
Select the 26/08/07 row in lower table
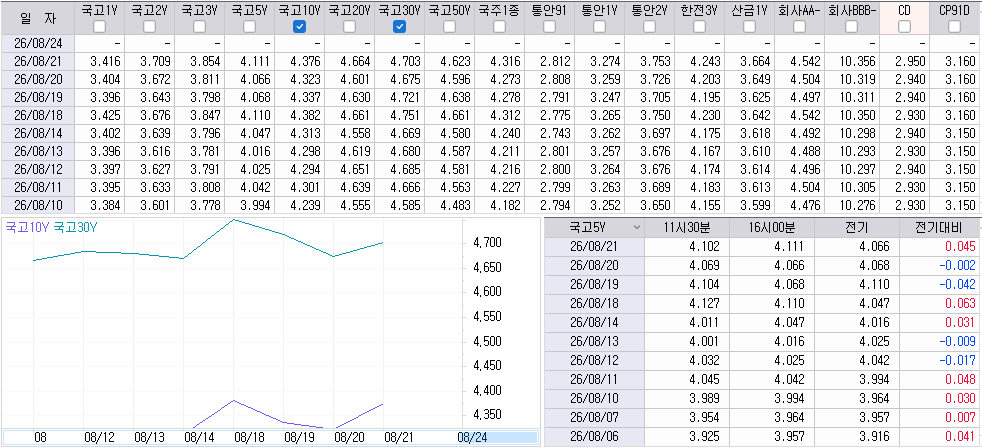tap(762, 416)
